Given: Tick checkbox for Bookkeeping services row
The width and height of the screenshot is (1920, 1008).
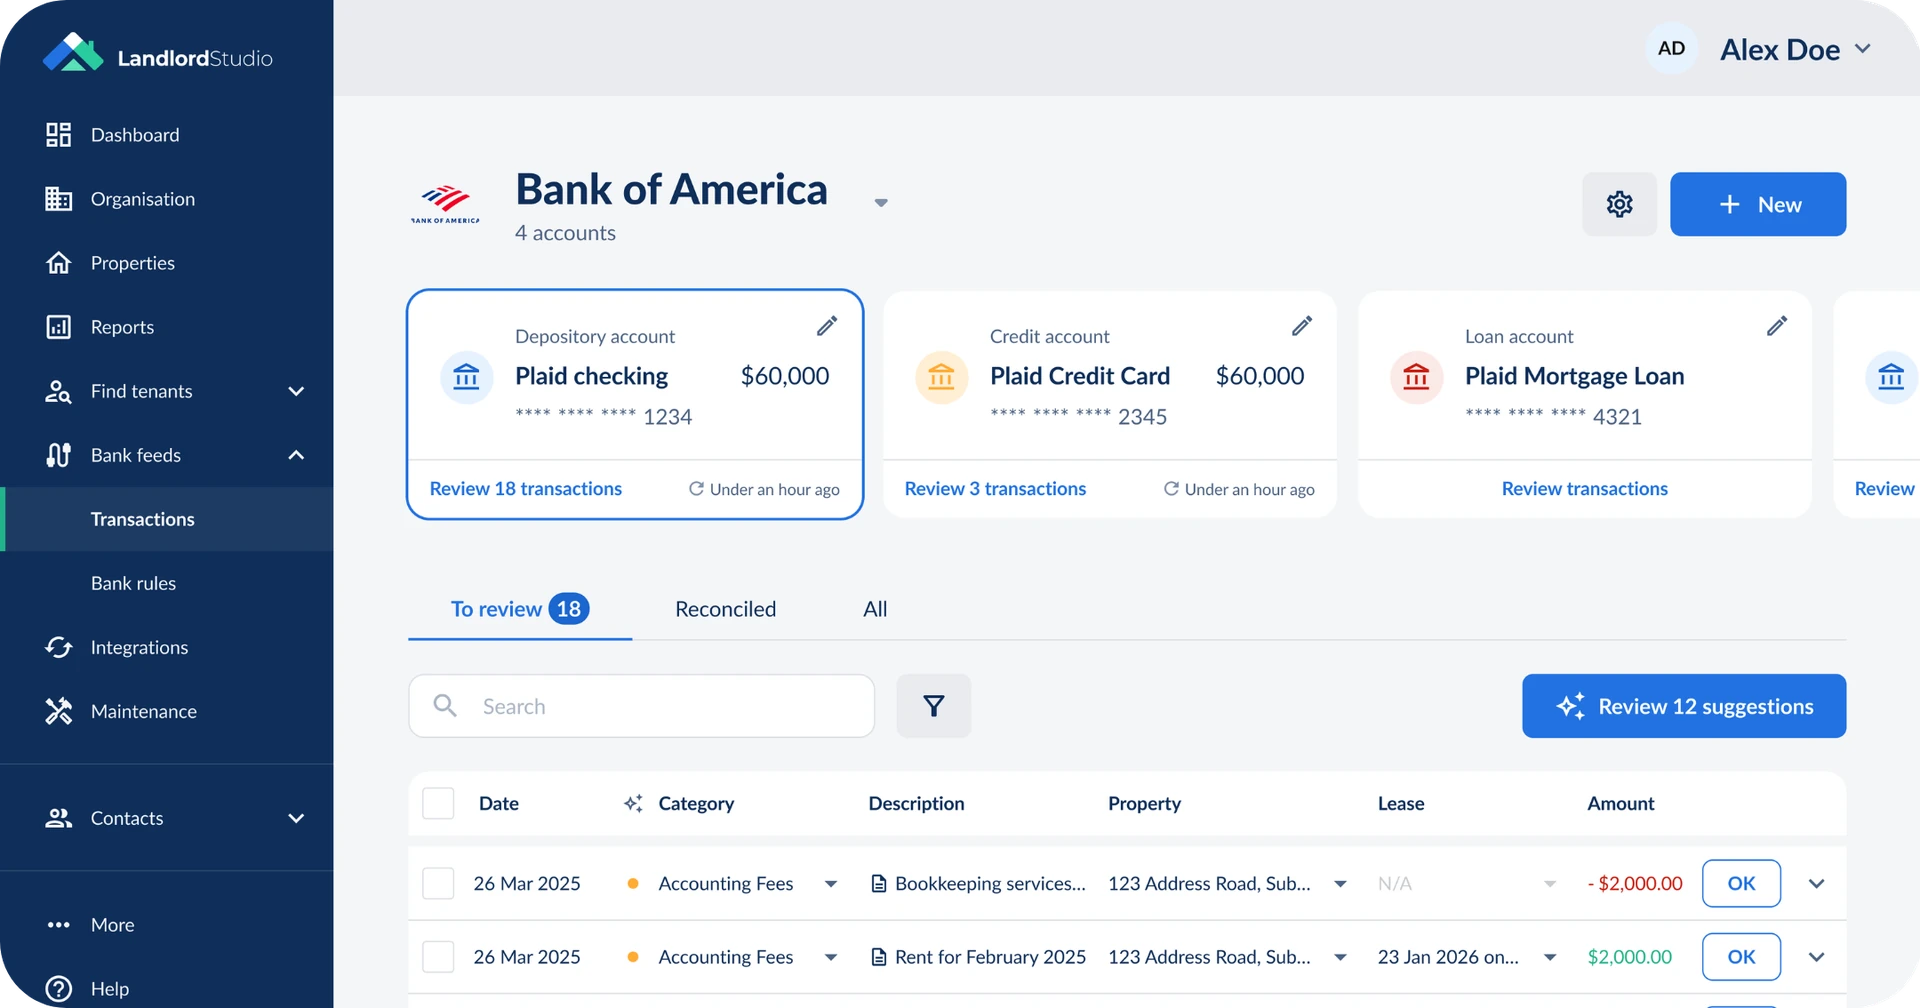Looking at the screenshot, I should (x=438, y=883).
